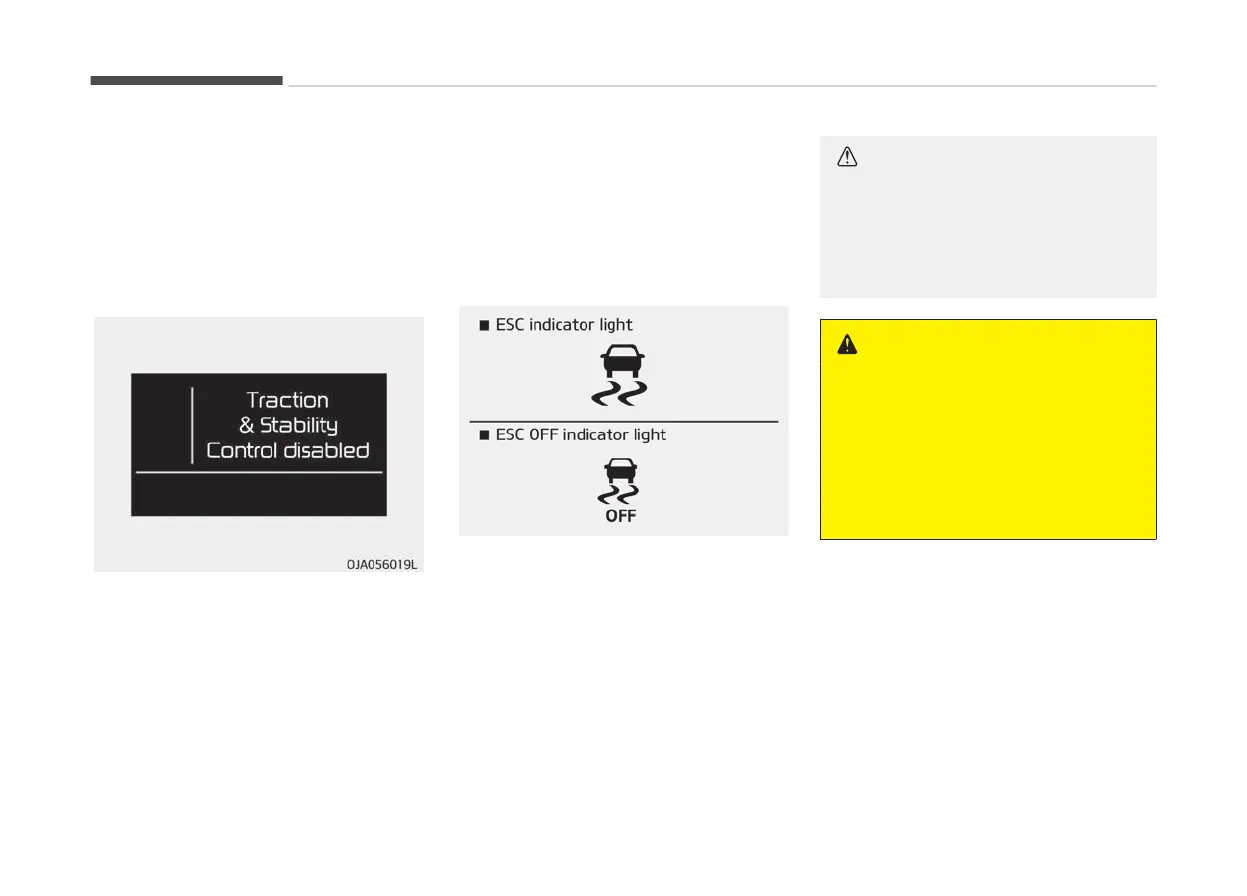Click the solid warning triangle in yellow box
Screen dimensions: 1247x896
(848, 344)
